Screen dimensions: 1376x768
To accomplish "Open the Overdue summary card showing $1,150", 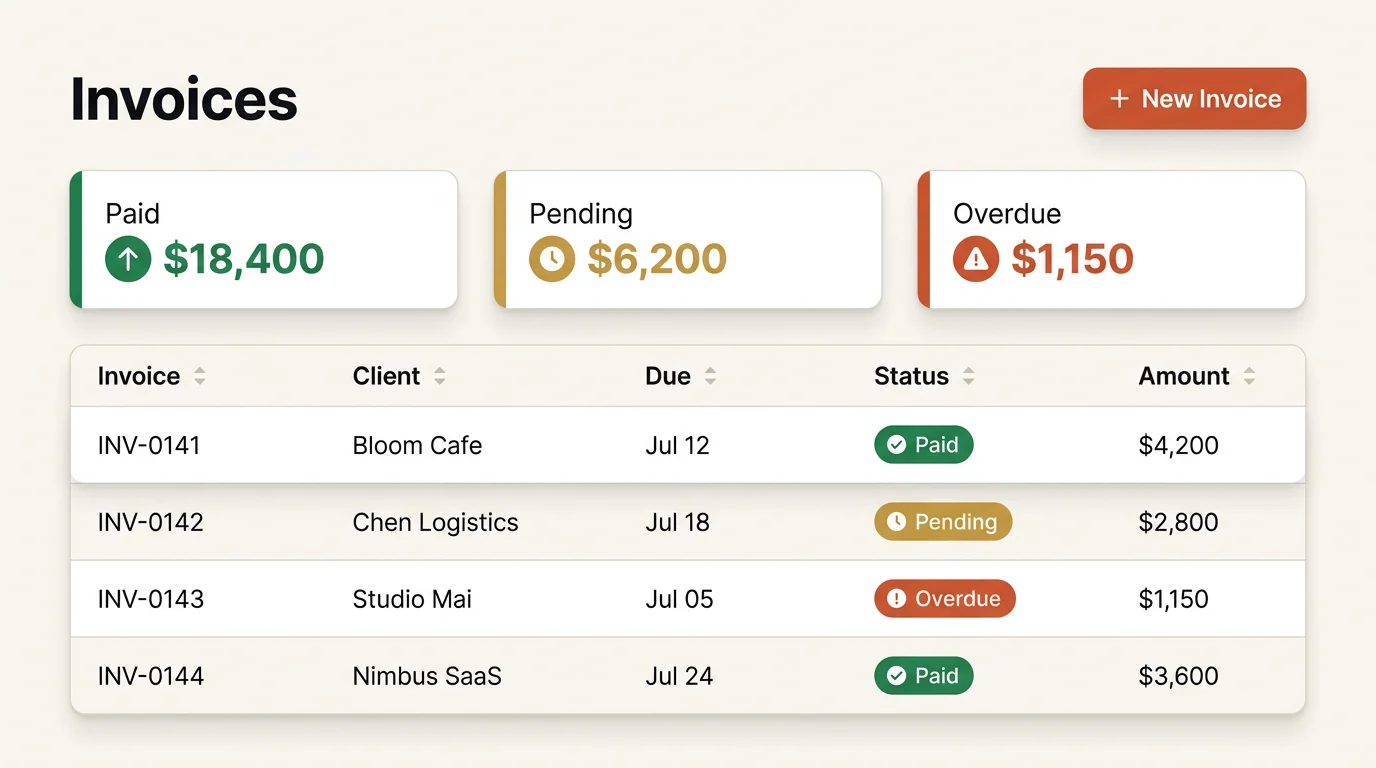I will pos(1112,240).
